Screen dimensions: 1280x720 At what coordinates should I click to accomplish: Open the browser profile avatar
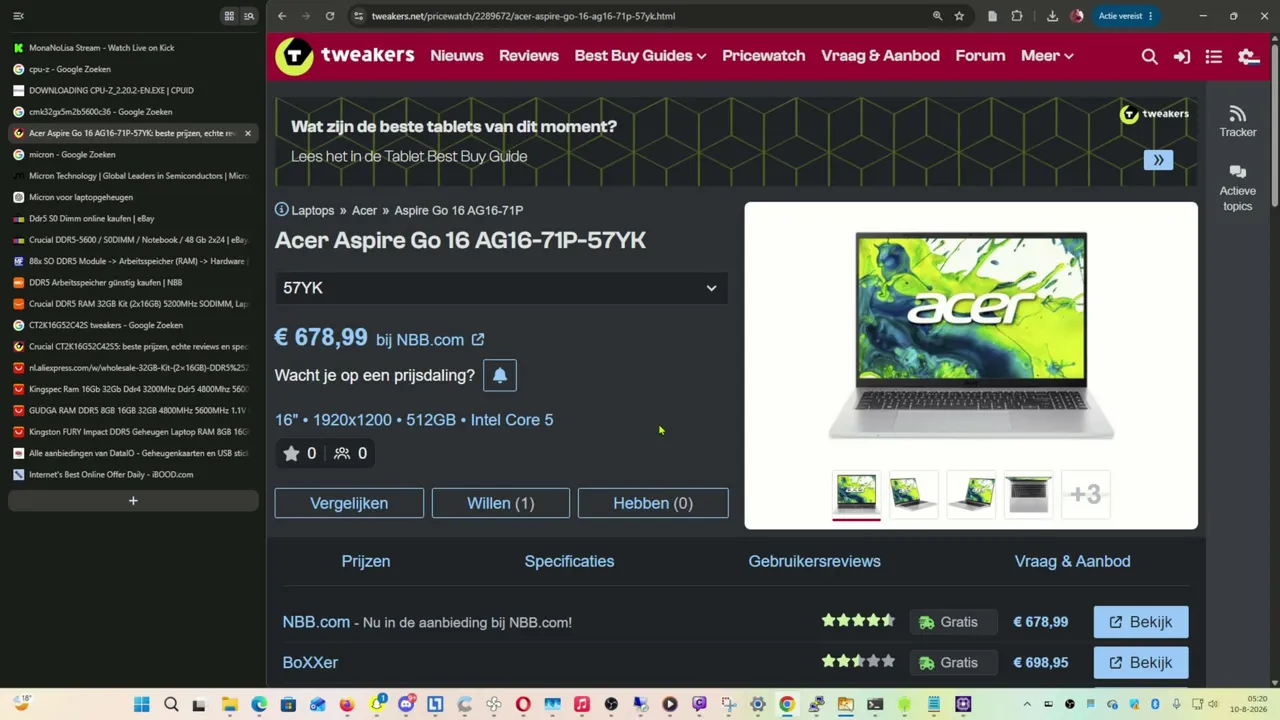[x=1077, y=16]
